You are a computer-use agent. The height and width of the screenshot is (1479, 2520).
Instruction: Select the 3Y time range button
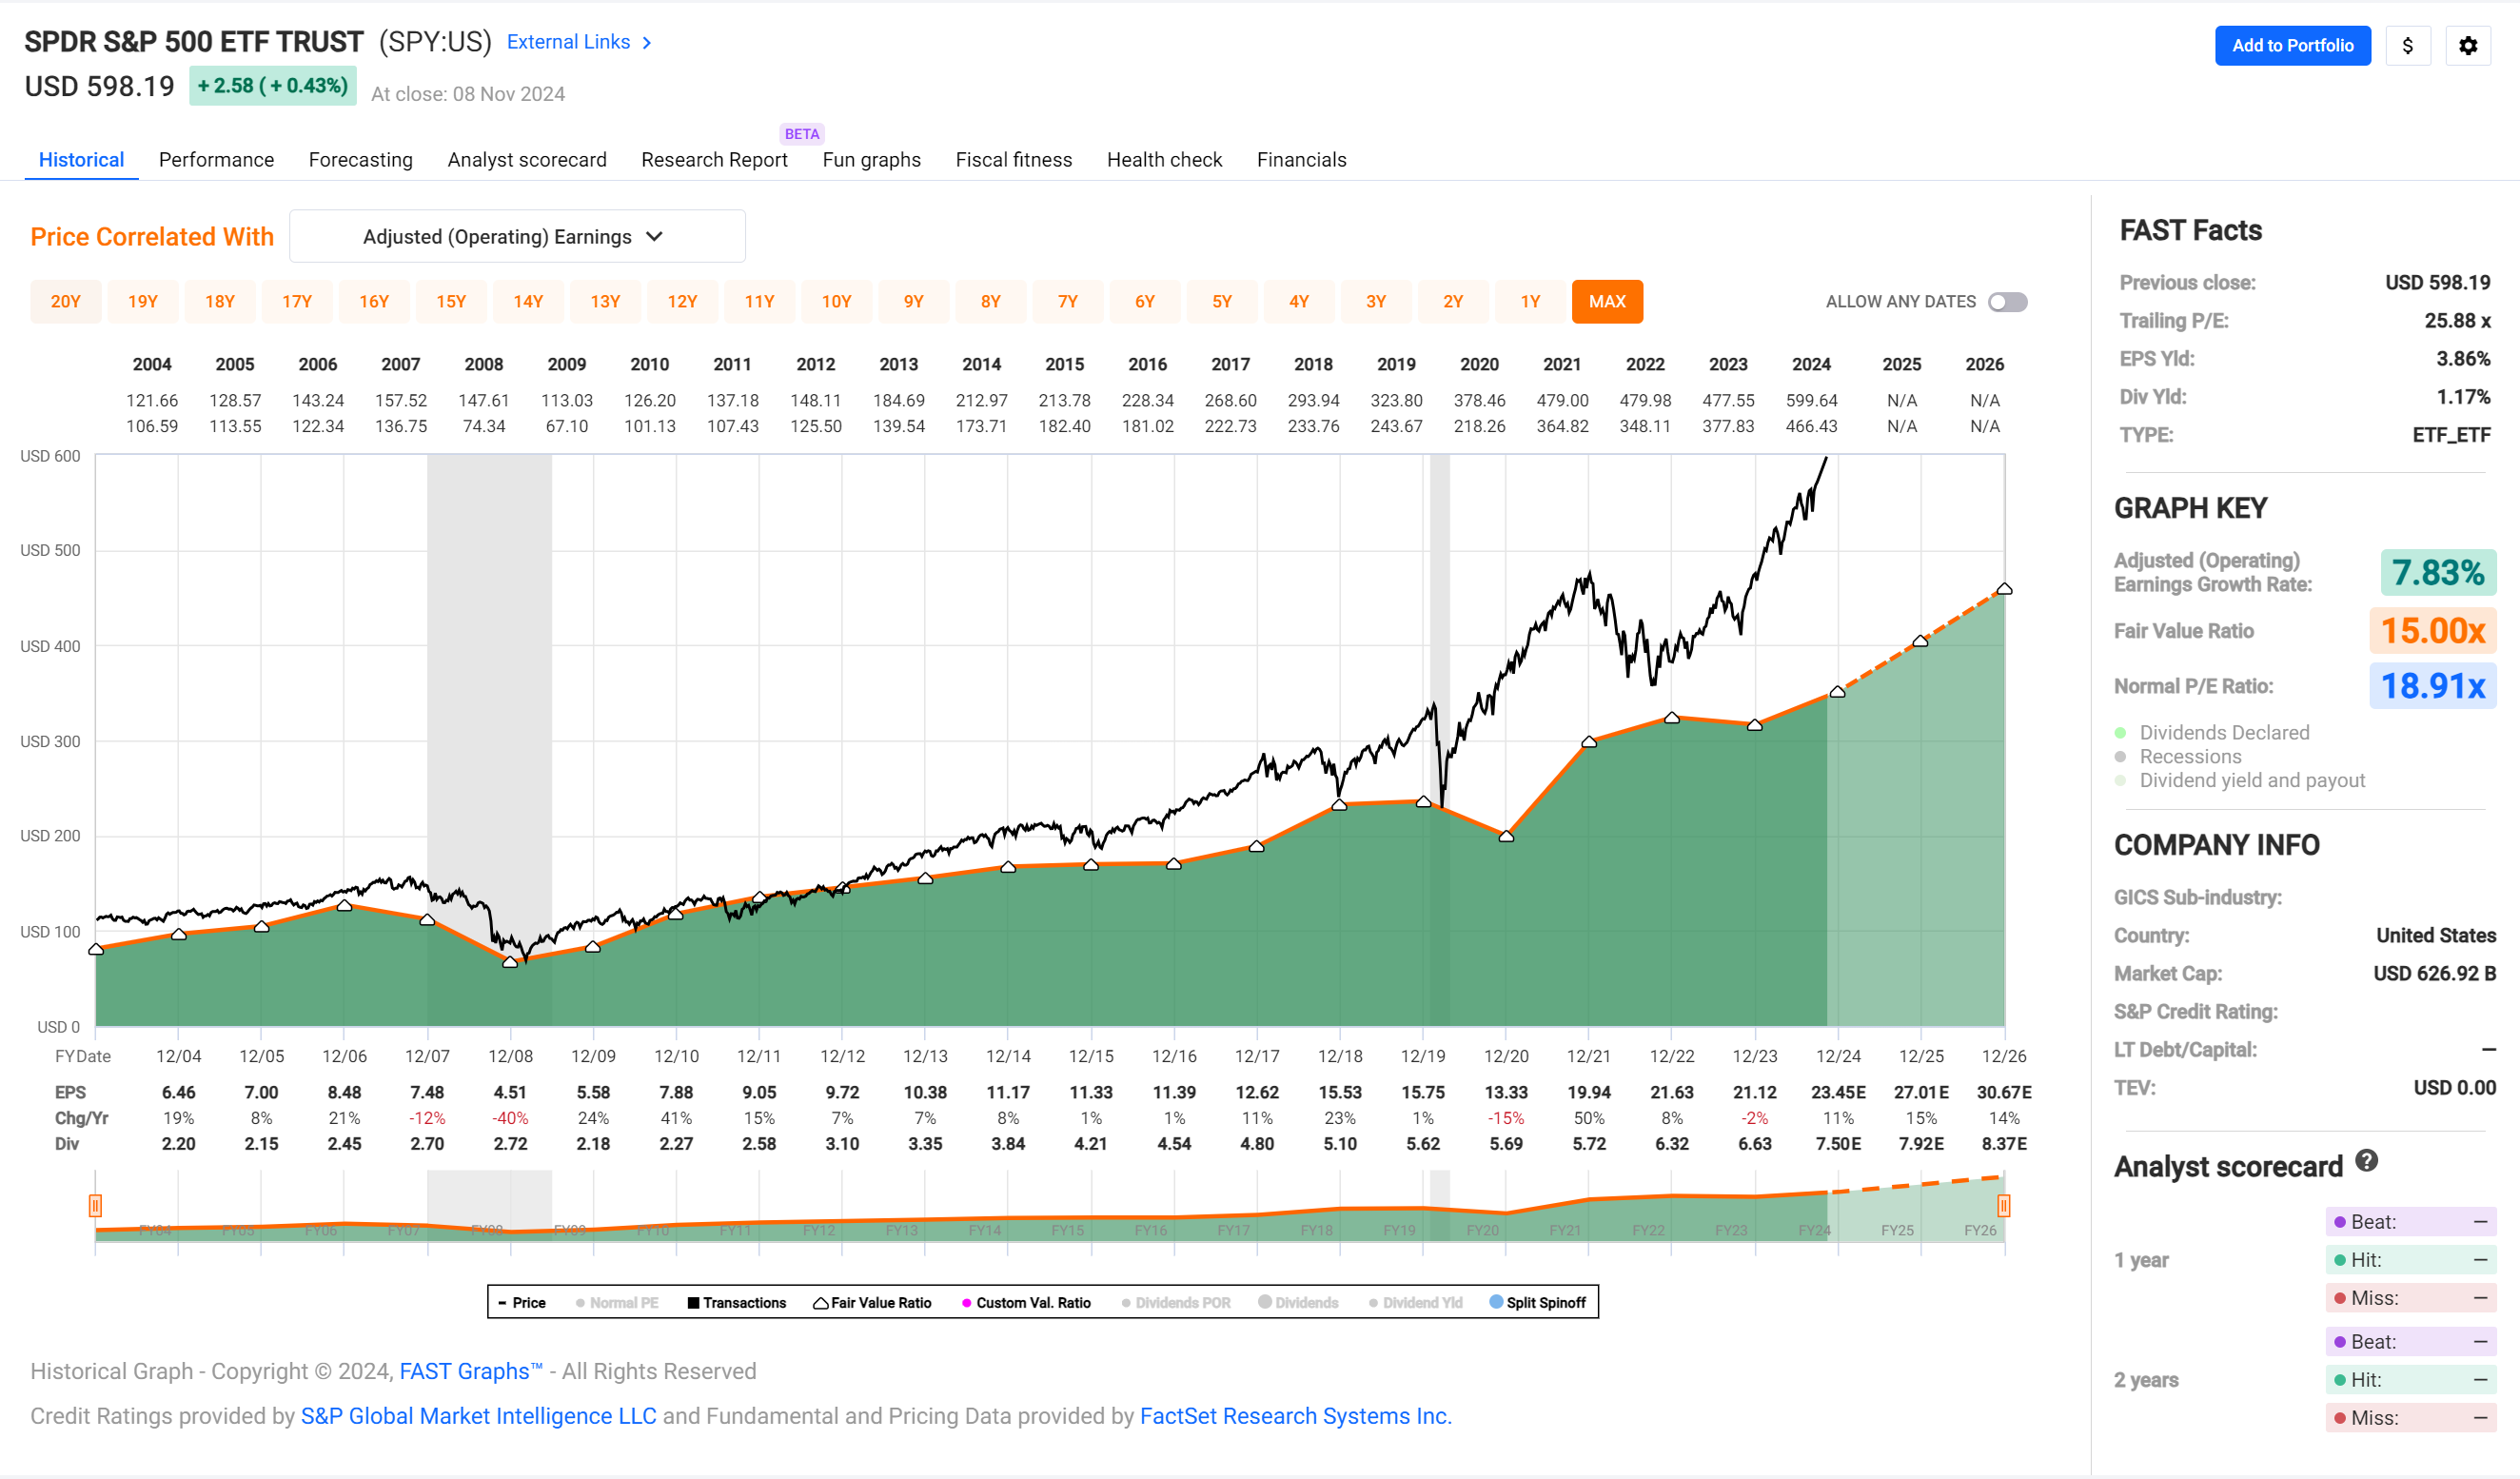pos(1375,302)
